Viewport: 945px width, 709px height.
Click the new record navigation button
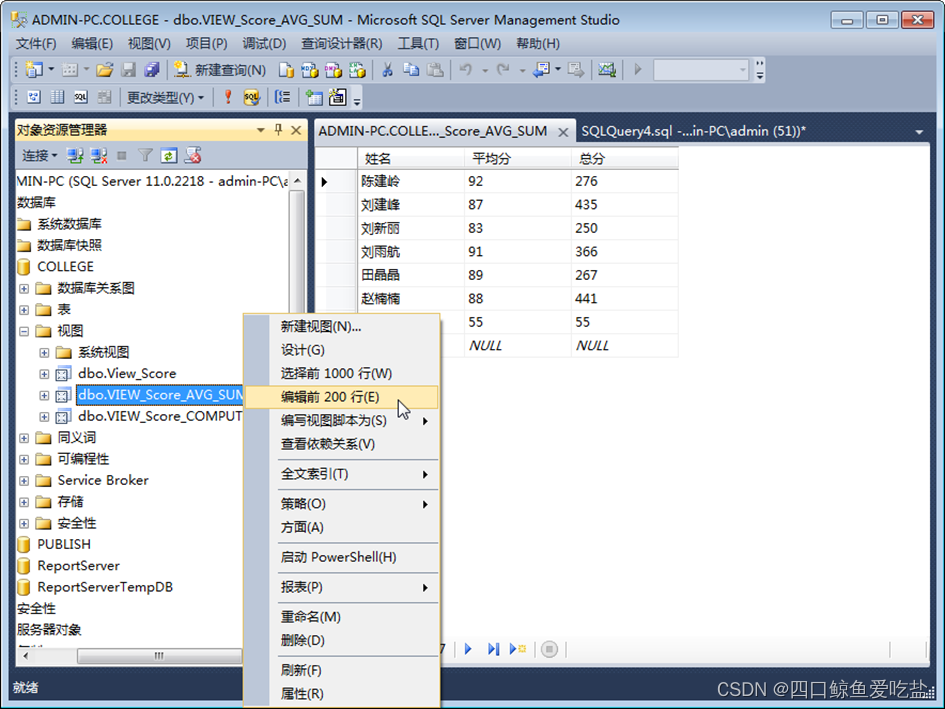(x=518, y=649)
